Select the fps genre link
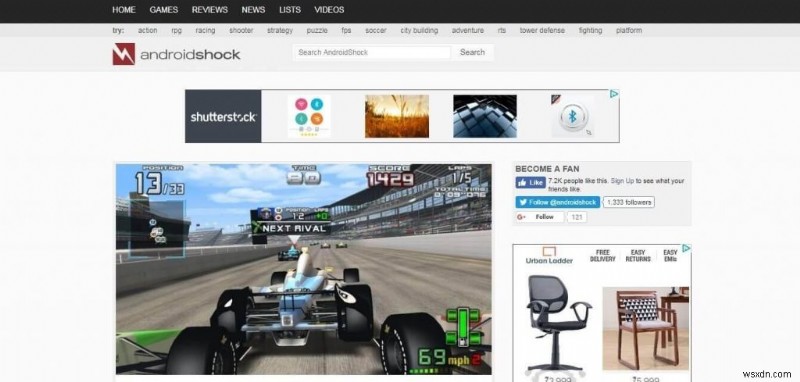This screenshot has width=800, height=382. (346, 31)
